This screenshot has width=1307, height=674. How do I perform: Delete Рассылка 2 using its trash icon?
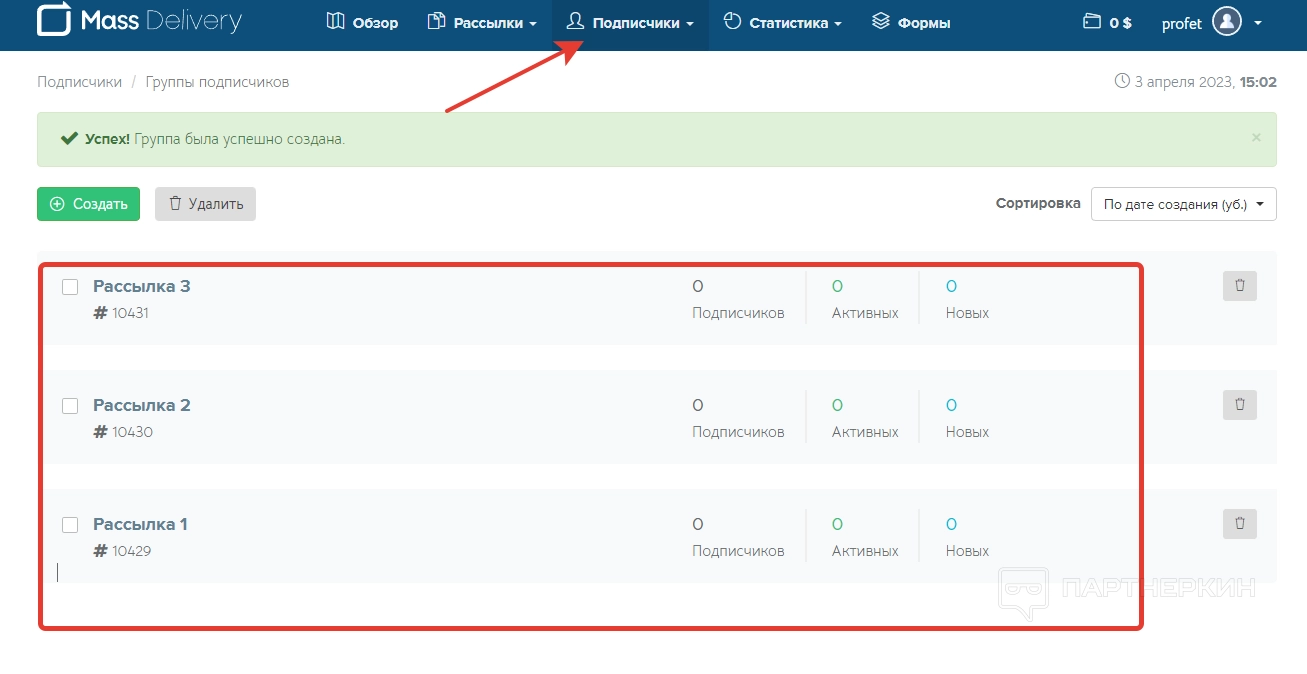[x=1239, y=405]
